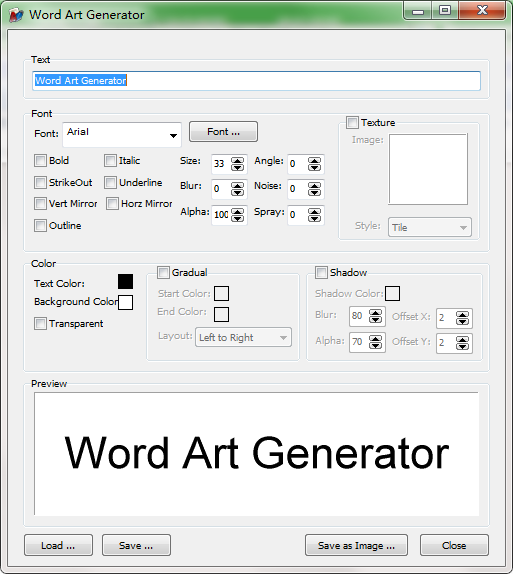Decrease the font Alpha spinner value
This screenshot has height=574, width=513.
tap(237, 218)
